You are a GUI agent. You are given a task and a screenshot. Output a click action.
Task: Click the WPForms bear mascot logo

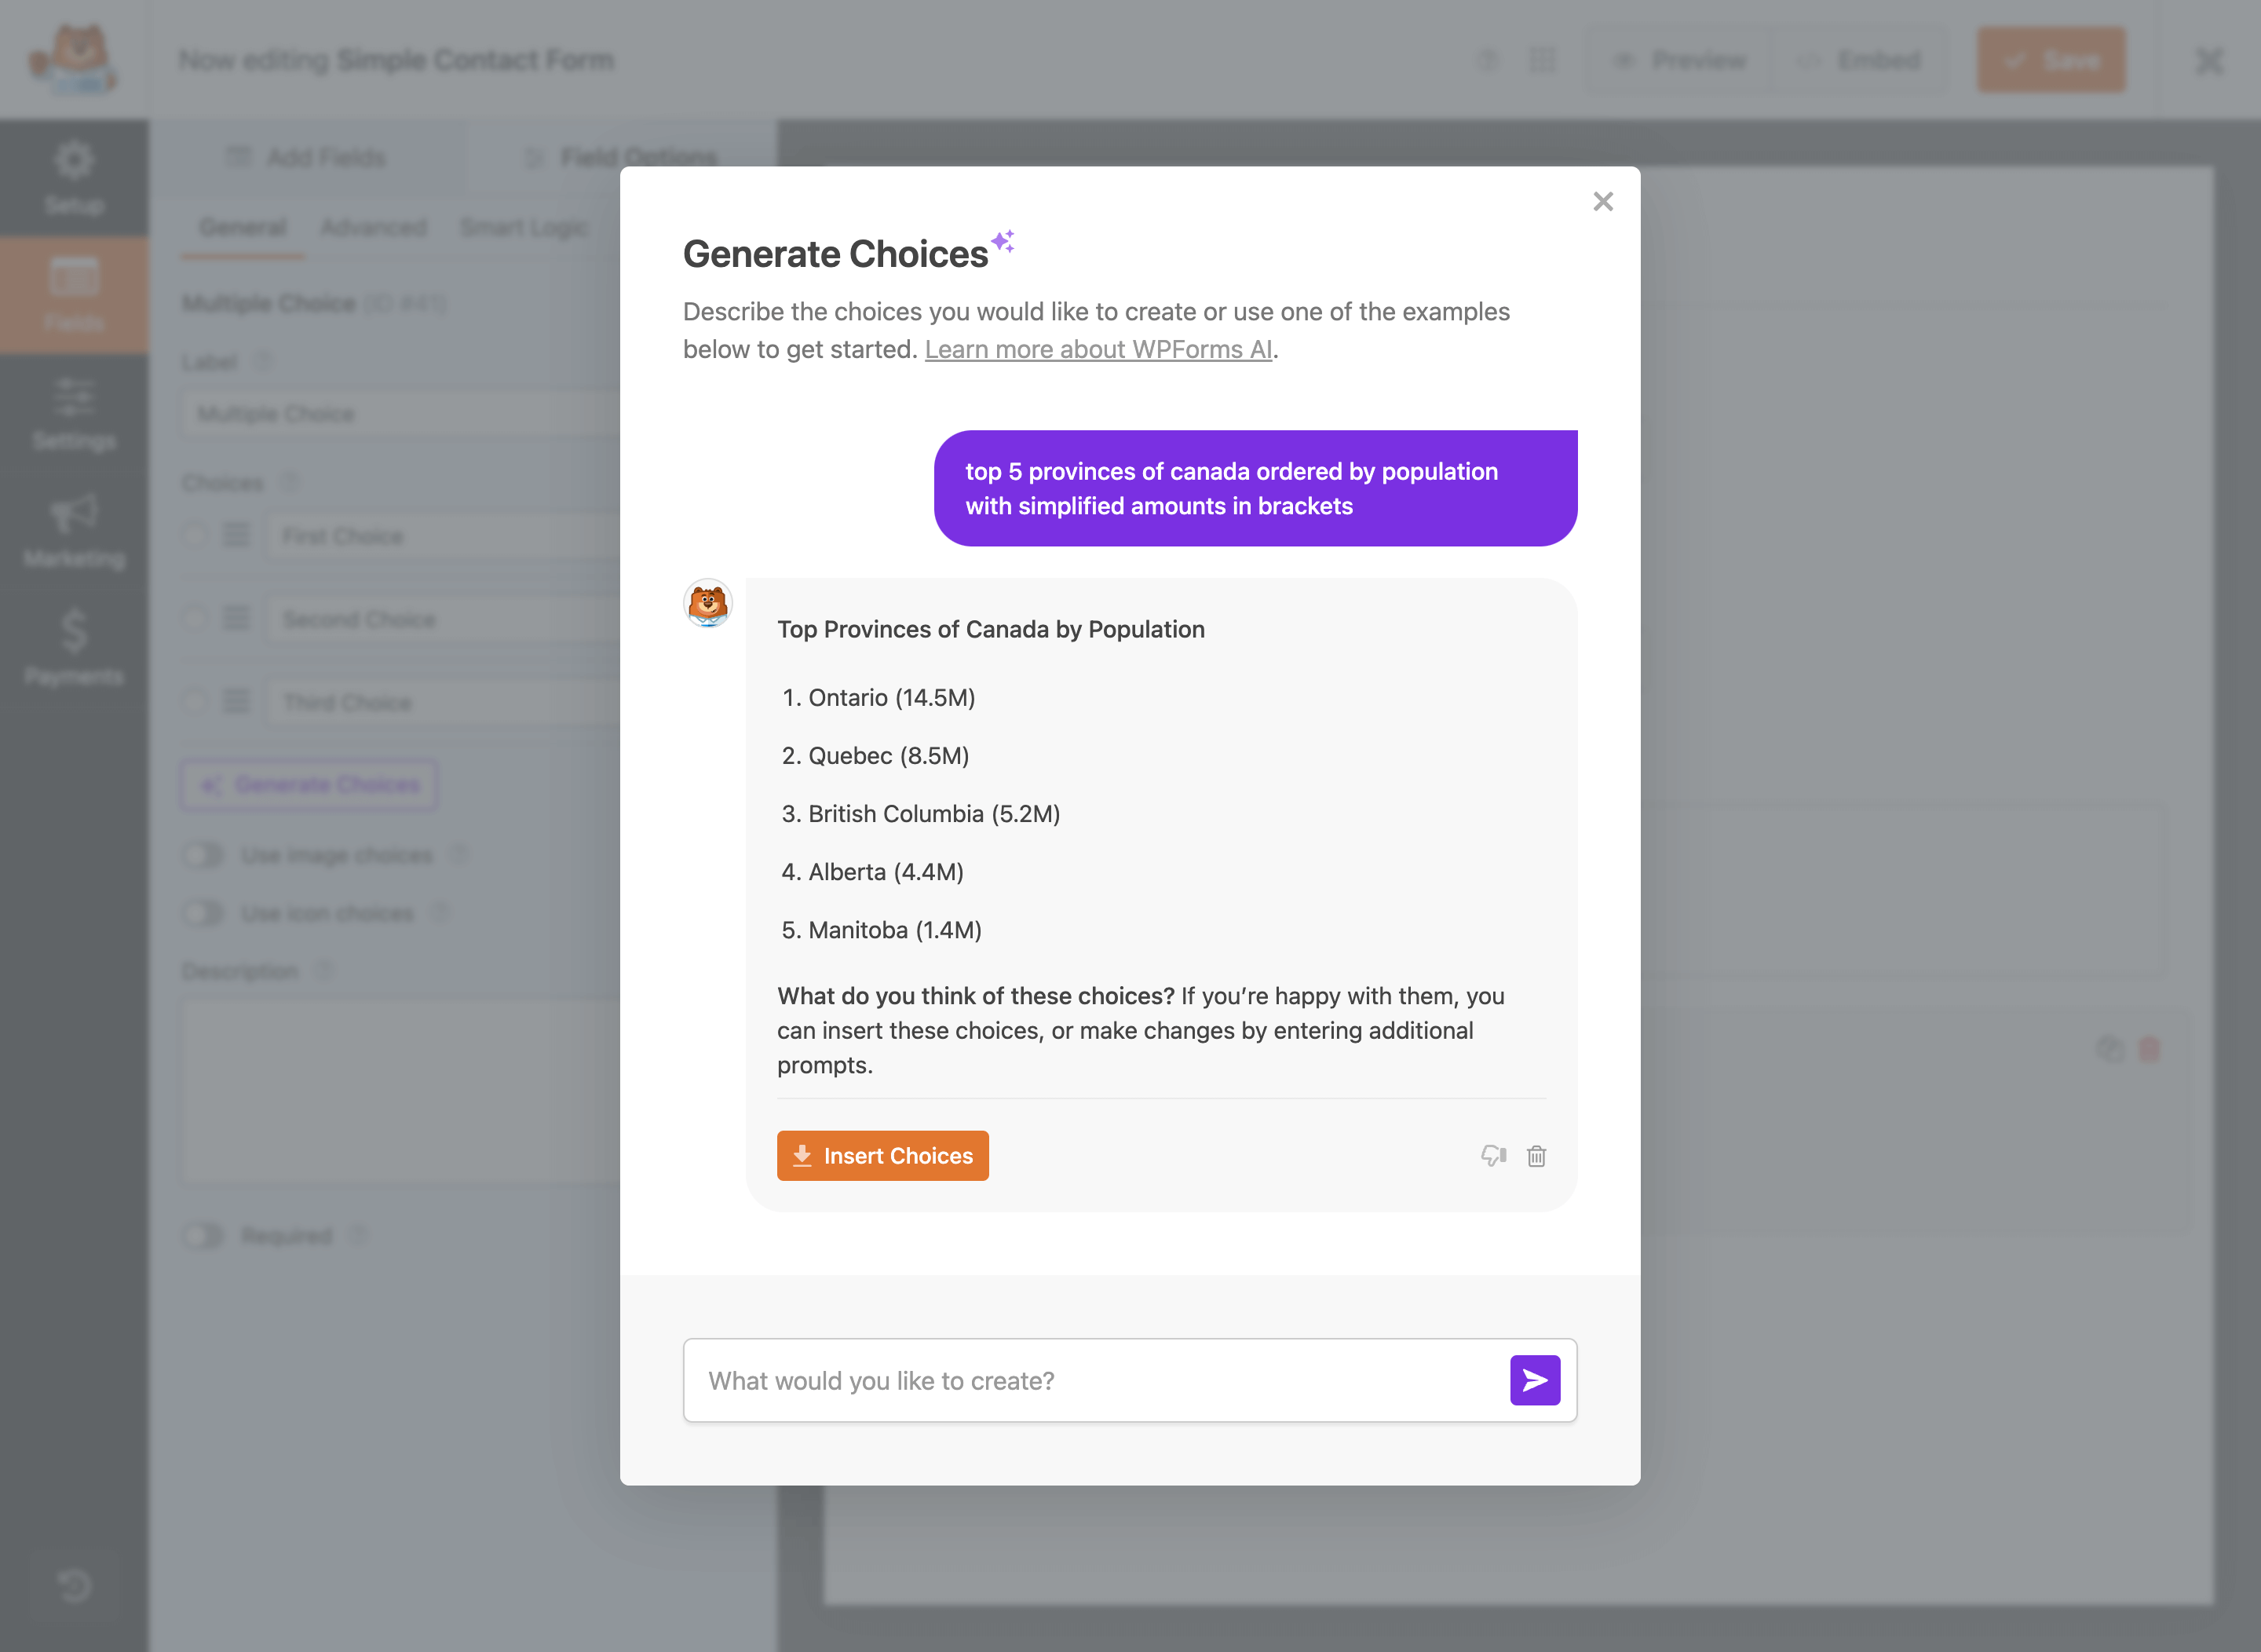click(x=74, y=60)
